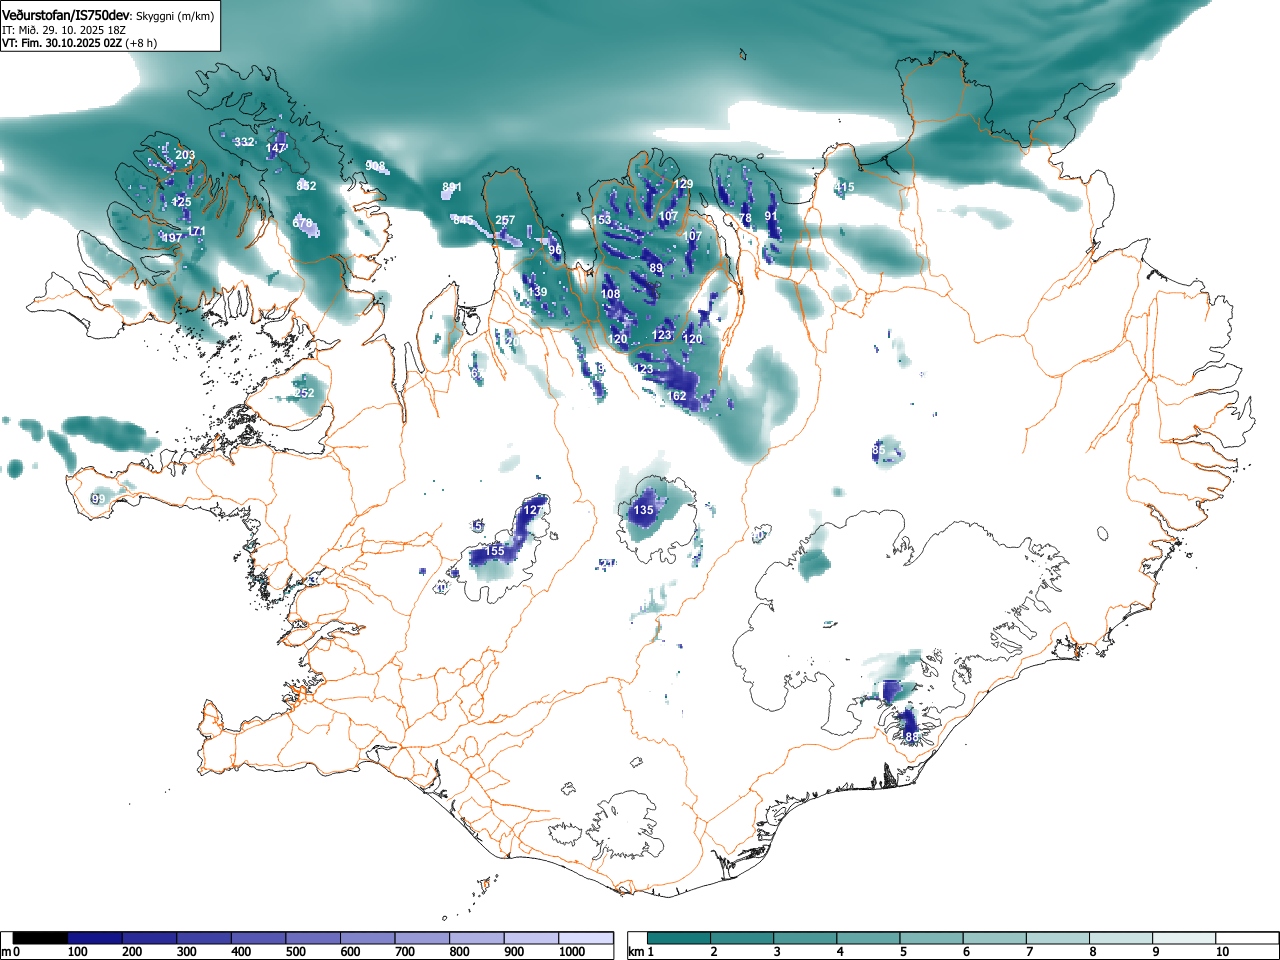Viewport: 1280px width, 960px height.
Task: Click the 'm' unit label on the legend
Action: tap(6, 952)
